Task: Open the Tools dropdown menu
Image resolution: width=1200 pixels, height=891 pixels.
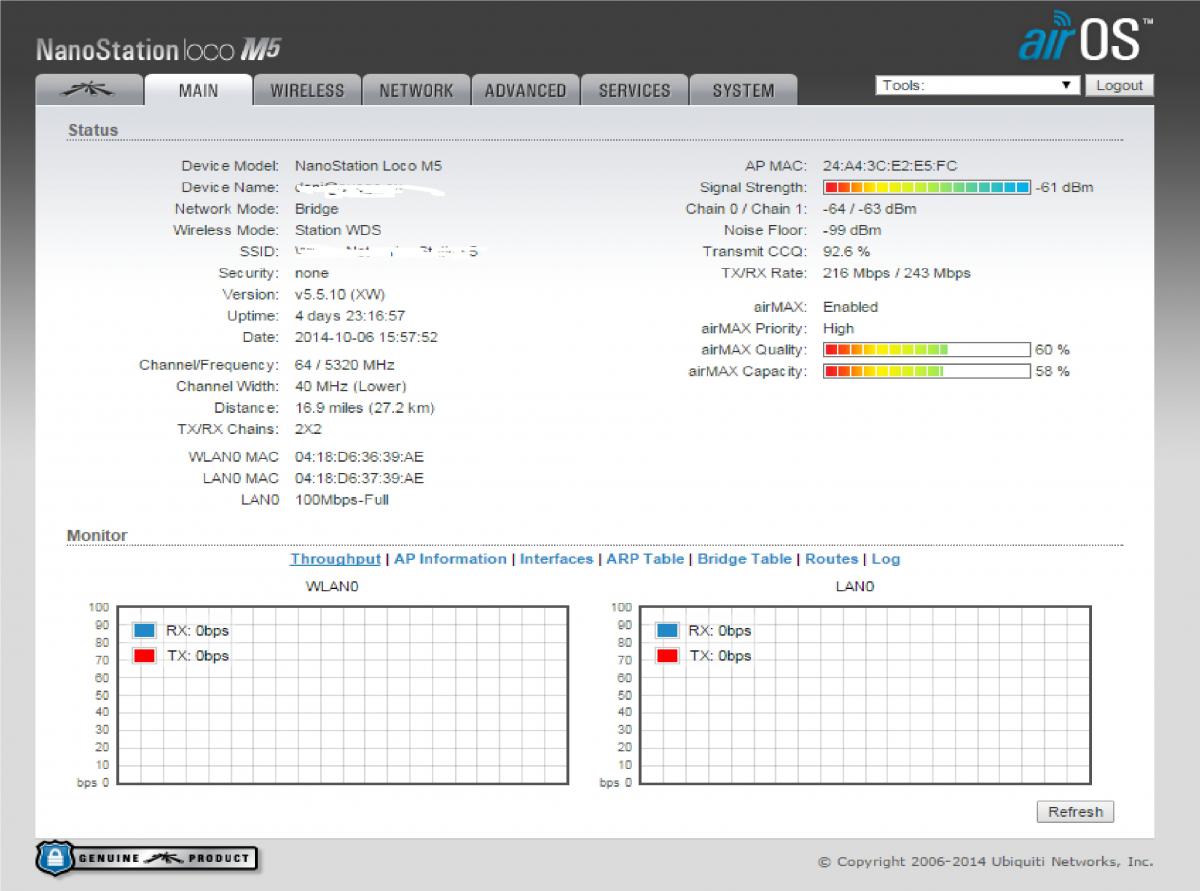Action: point(977,86)
